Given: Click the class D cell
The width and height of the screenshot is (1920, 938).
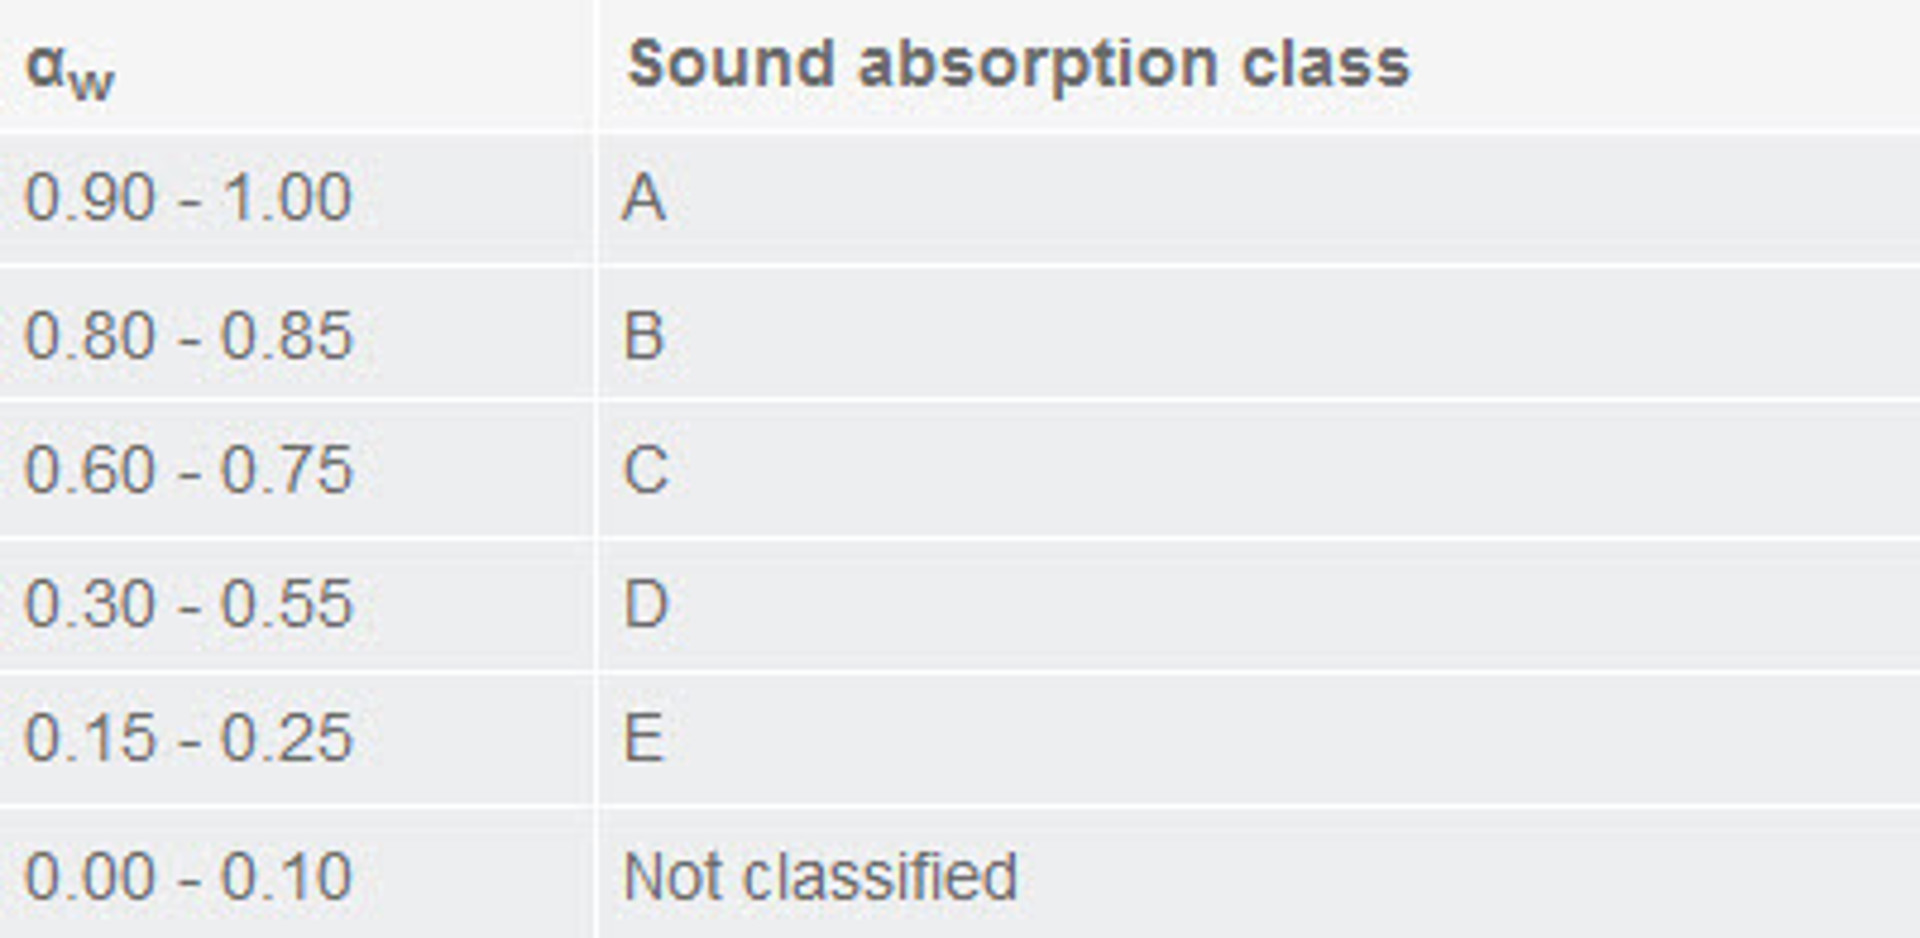Looking at the screenshot, I should click(x=645, y=604).
